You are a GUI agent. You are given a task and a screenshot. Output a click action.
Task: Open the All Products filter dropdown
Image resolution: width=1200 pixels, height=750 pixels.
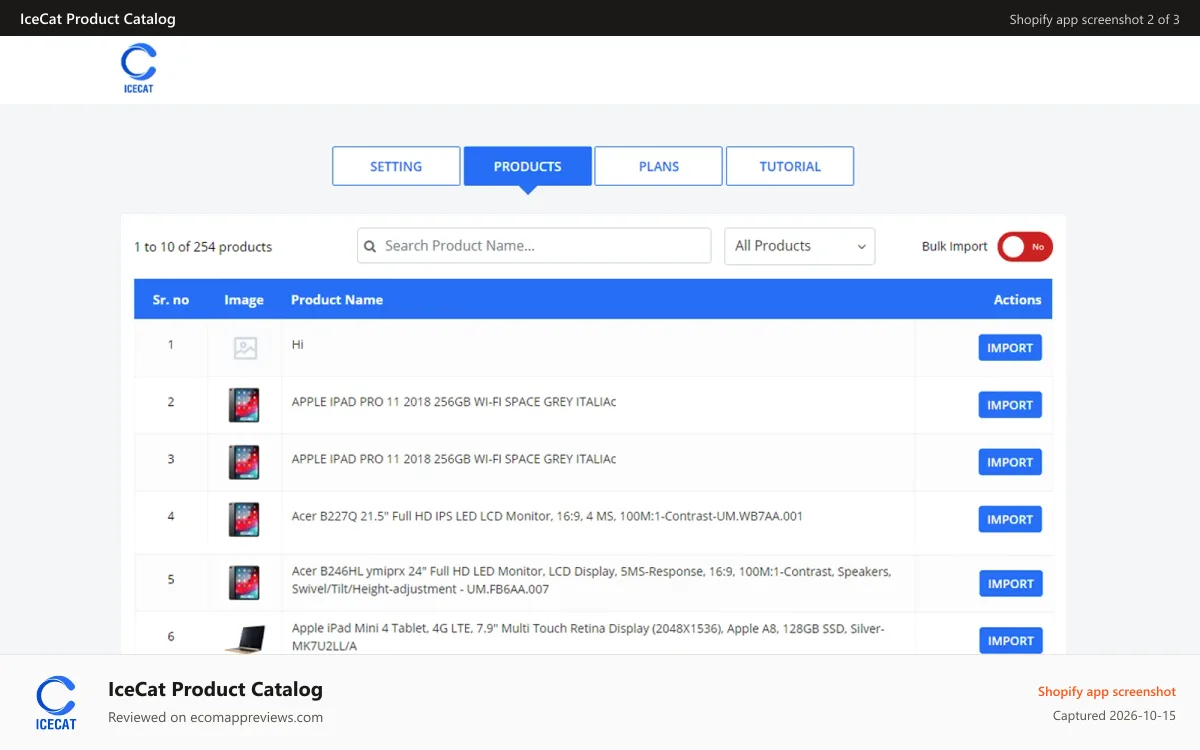coord(799,246)
